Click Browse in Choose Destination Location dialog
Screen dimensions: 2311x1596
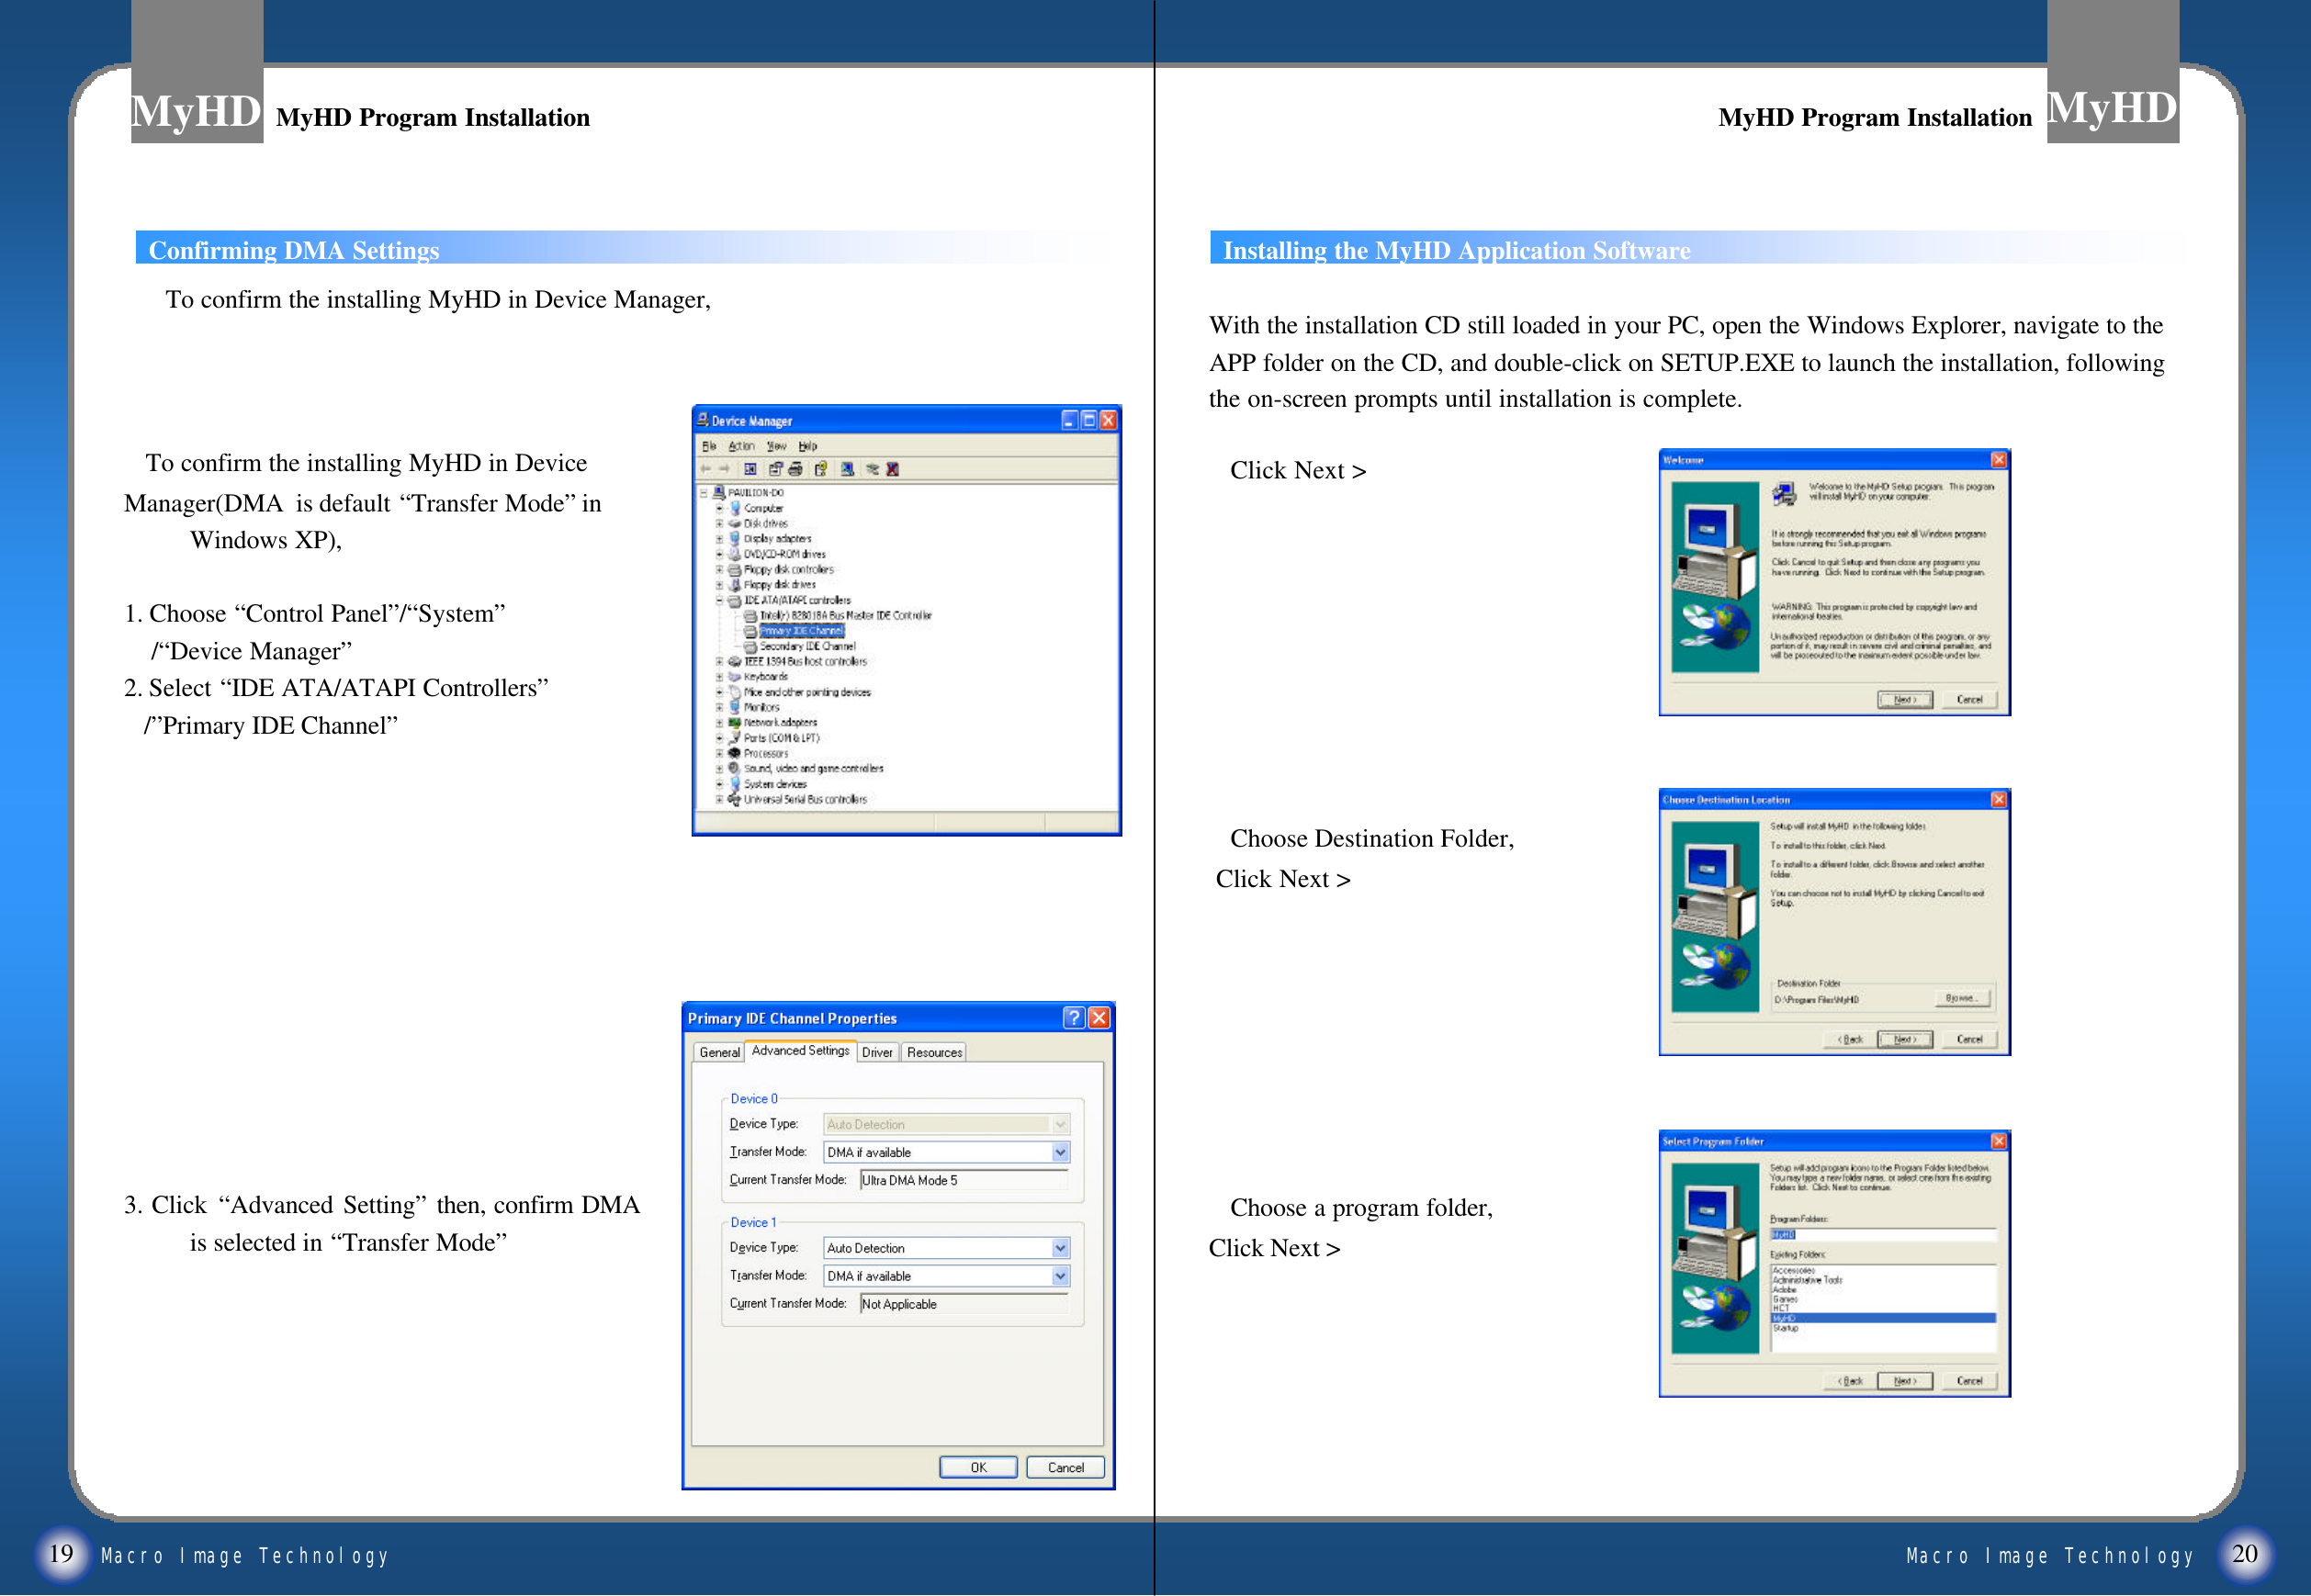pyautogui.click(x=1962, y=997)
